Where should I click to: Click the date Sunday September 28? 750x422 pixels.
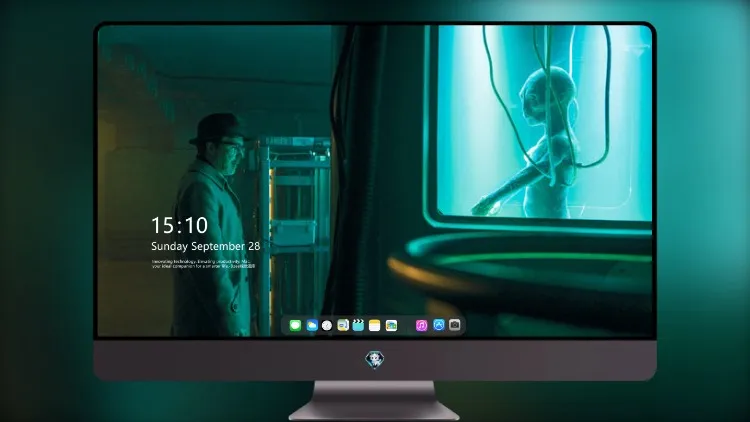click(x=206, y=246)
